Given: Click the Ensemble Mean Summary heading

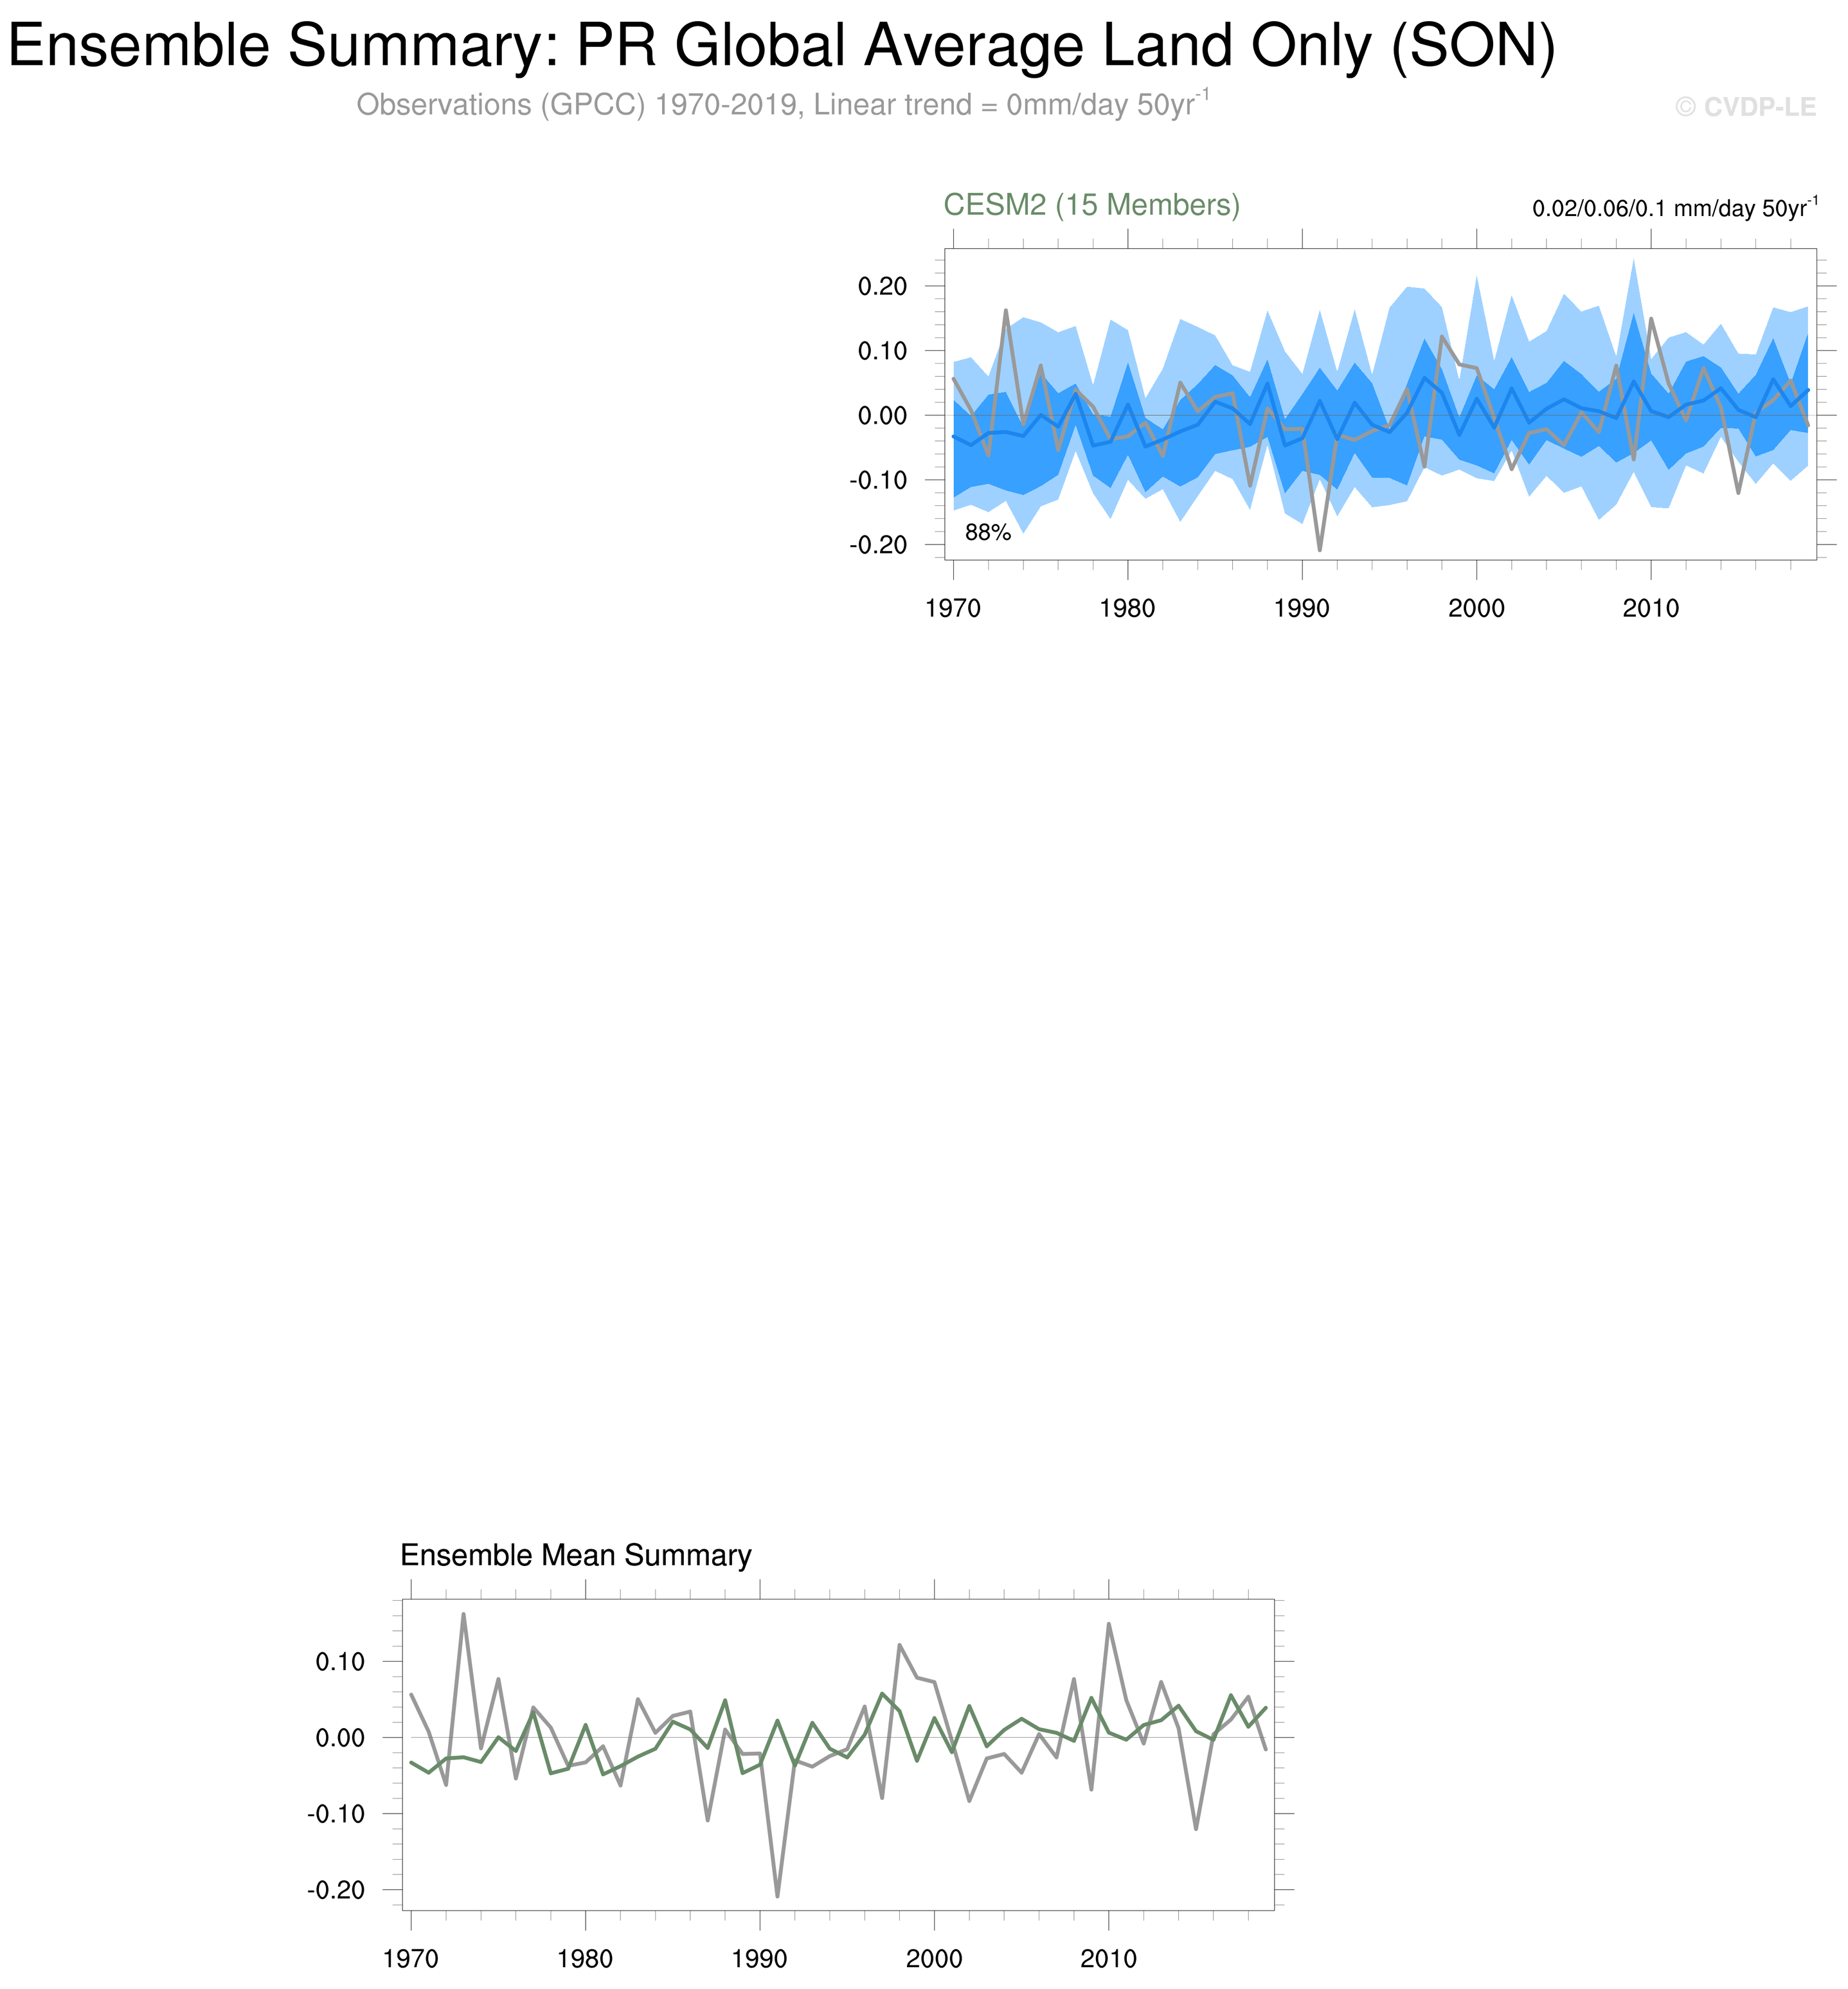Looking at the screenshot, I should 575,1555.
